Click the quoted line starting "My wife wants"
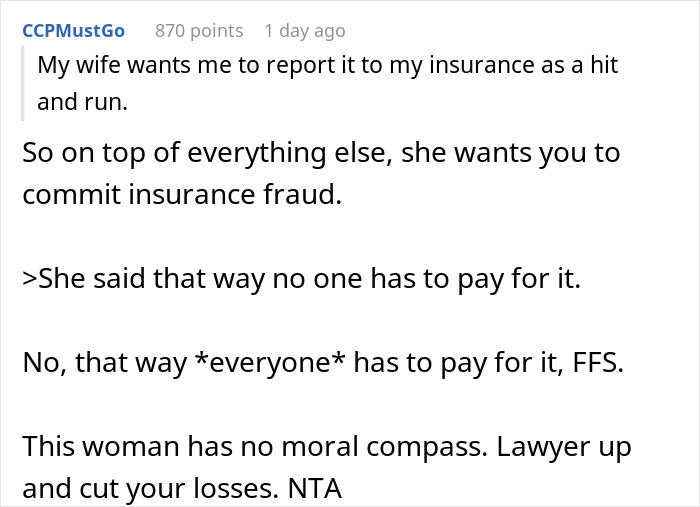 point(327,65)
